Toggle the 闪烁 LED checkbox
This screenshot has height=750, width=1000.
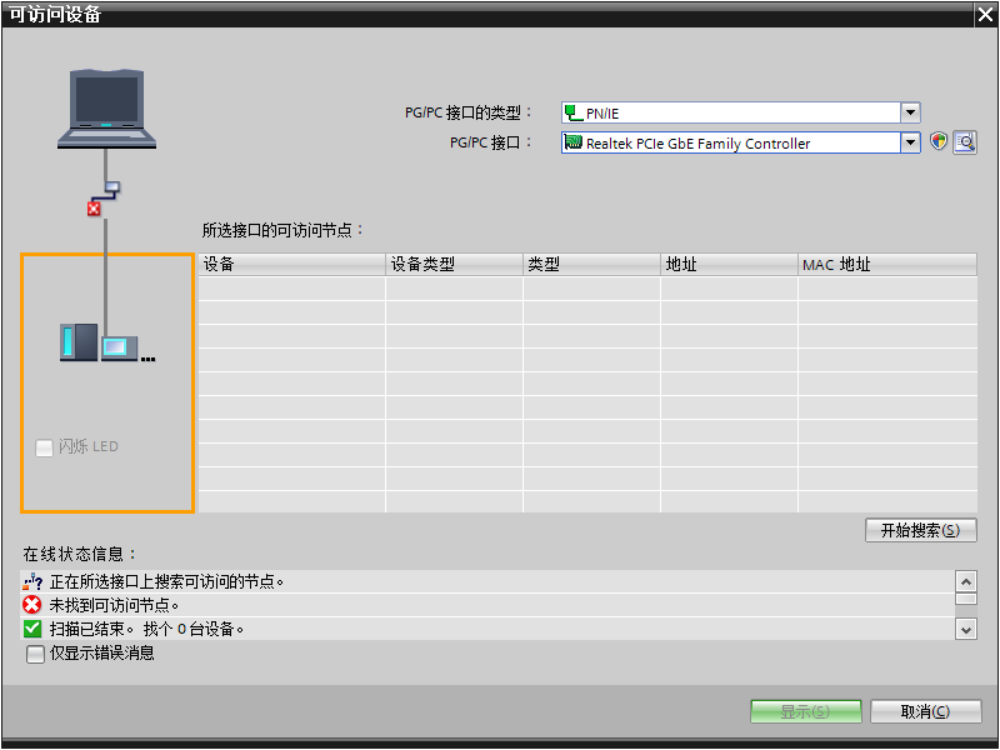pos(44,448)
